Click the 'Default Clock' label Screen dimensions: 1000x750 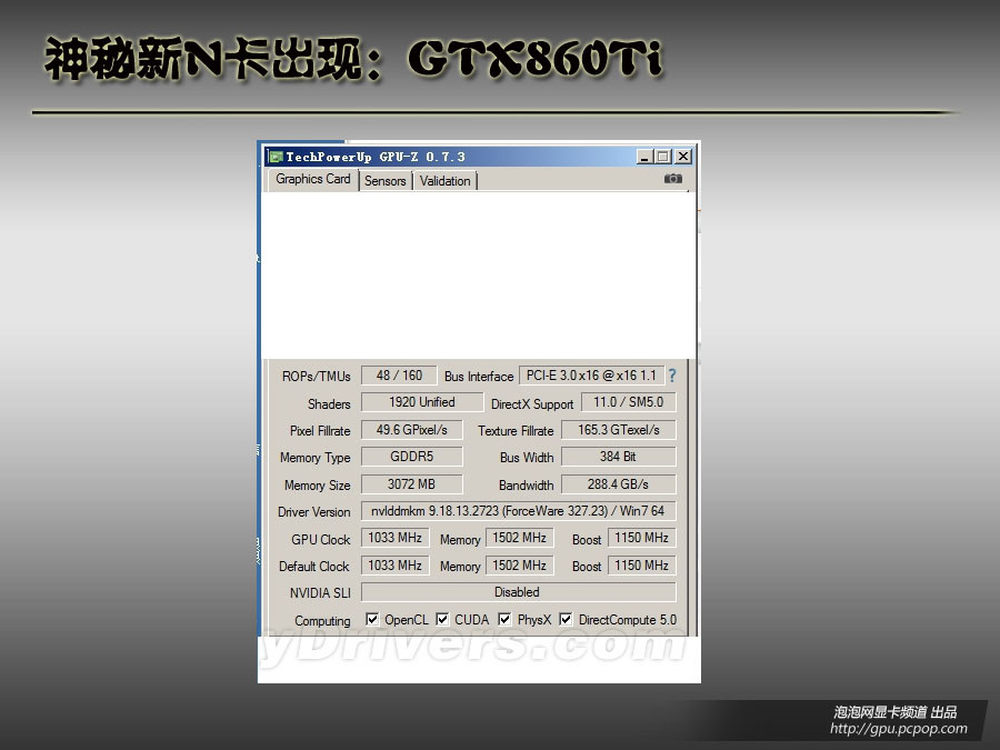pyautogui.click(x=314, y=566)
